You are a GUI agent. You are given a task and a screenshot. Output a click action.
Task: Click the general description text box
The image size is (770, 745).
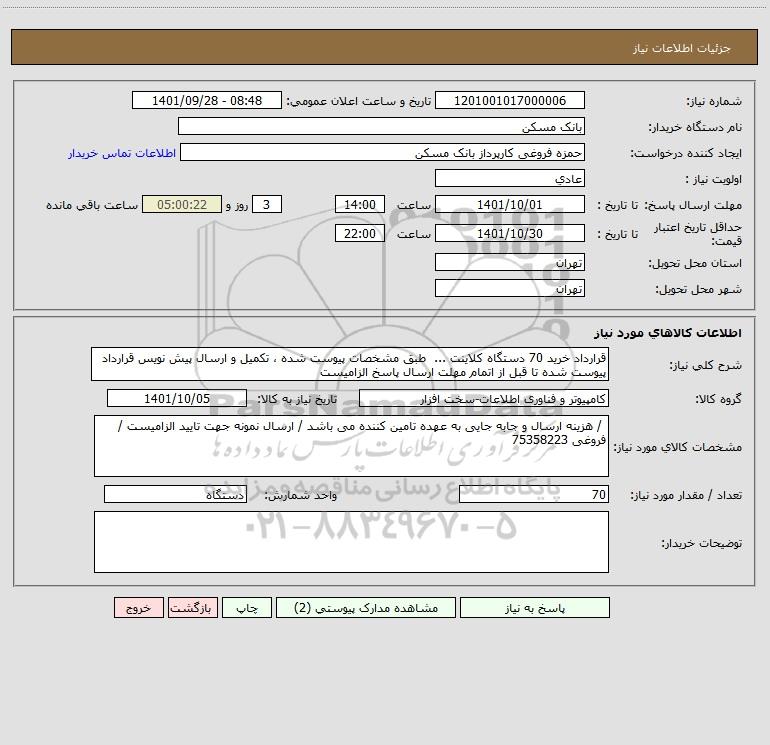click(350, 364)
